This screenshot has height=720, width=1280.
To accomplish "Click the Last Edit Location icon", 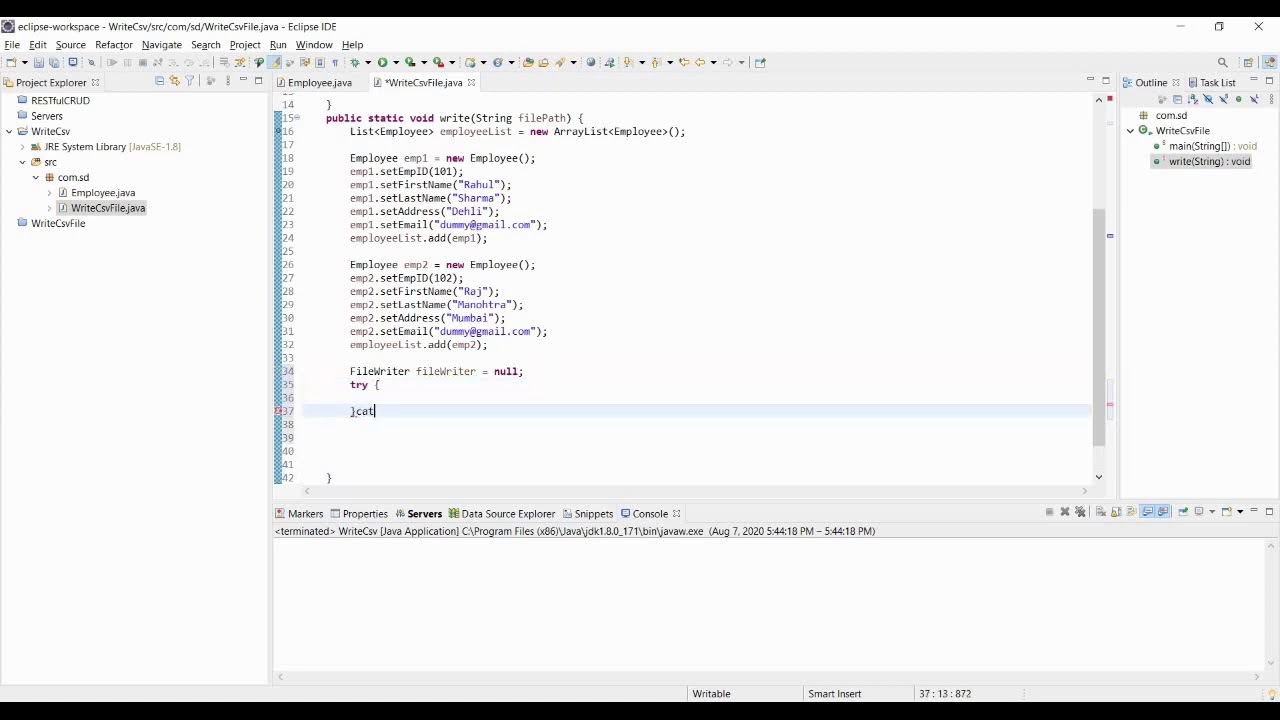I will pos(684,62).
